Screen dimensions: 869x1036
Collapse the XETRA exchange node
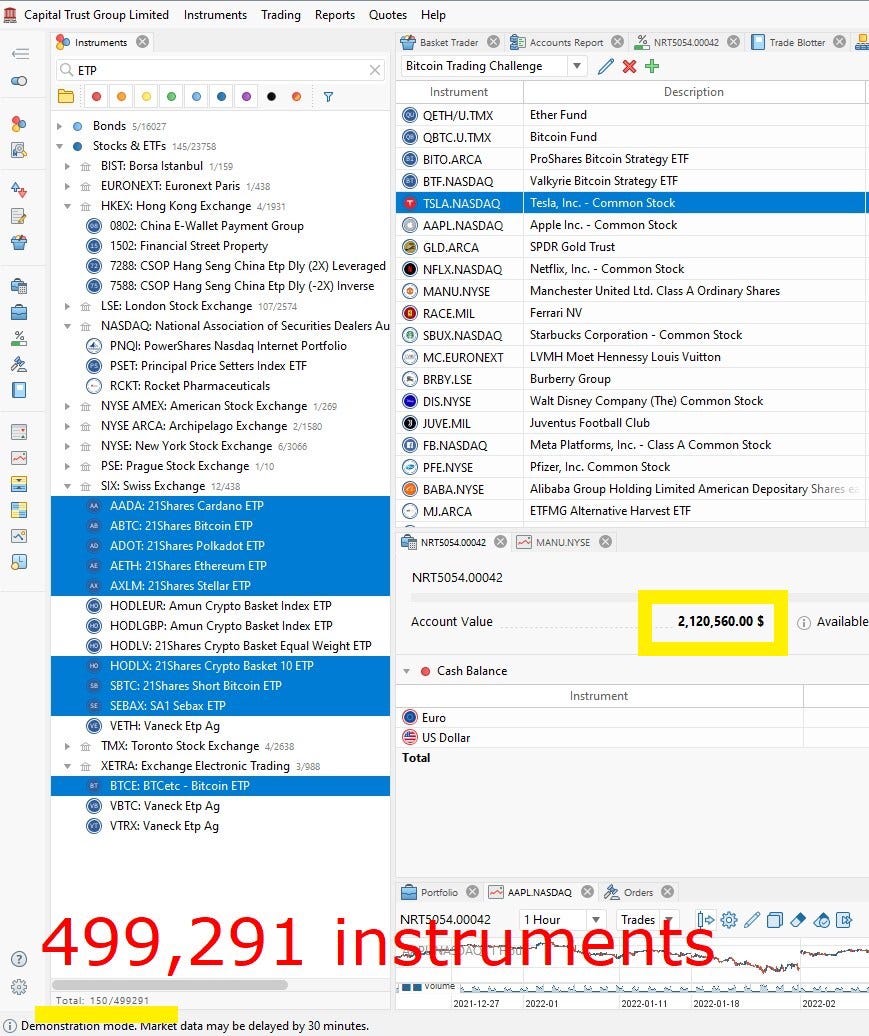[x=67, y=766]
